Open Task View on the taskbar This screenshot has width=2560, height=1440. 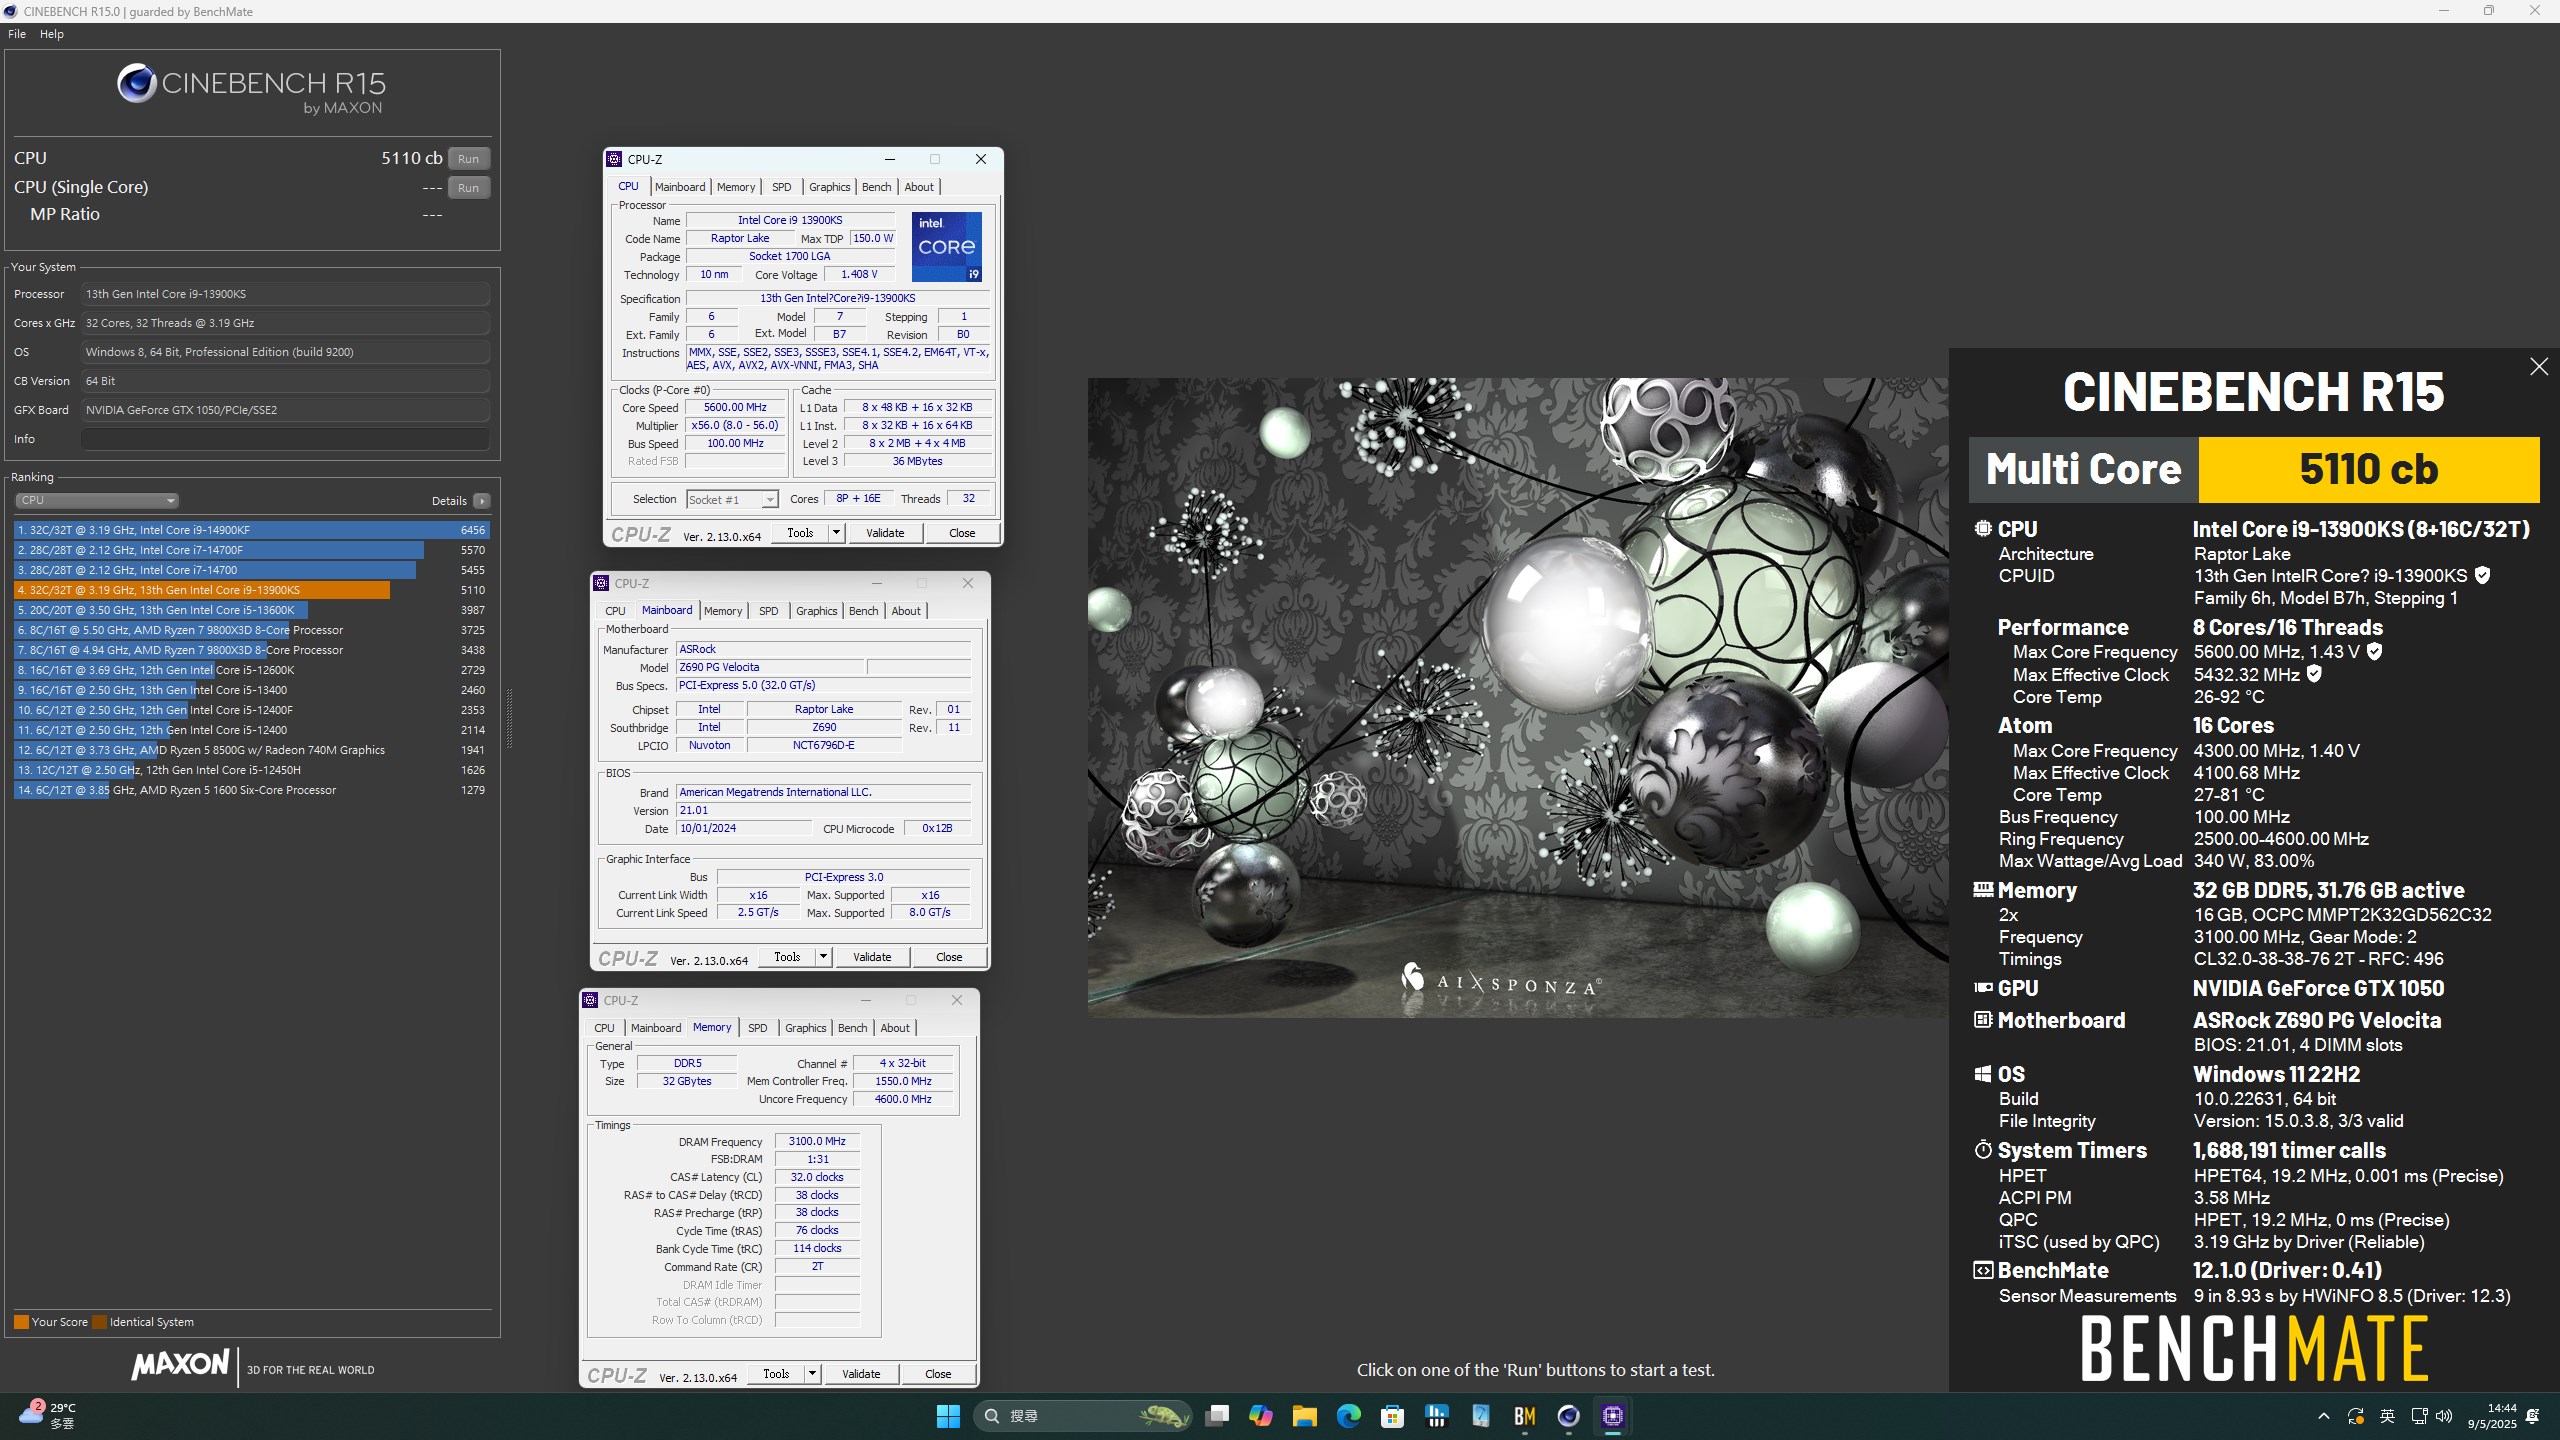click(x=1216, y=1416)
